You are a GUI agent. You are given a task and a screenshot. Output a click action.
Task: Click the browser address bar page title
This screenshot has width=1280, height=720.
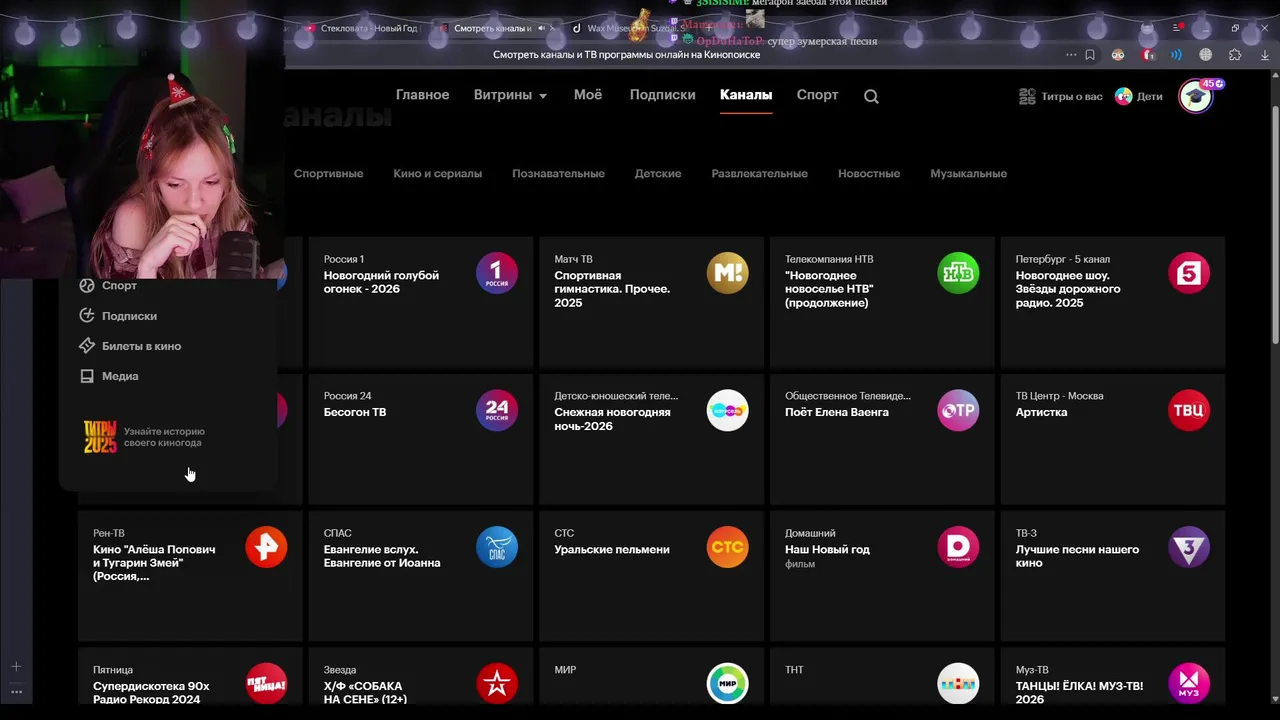point(627,55)
